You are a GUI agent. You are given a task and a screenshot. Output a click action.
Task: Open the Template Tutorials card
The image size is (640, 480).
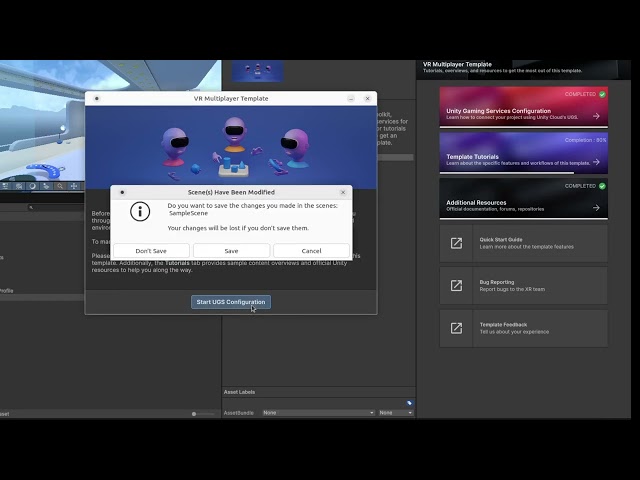point(524,152)
